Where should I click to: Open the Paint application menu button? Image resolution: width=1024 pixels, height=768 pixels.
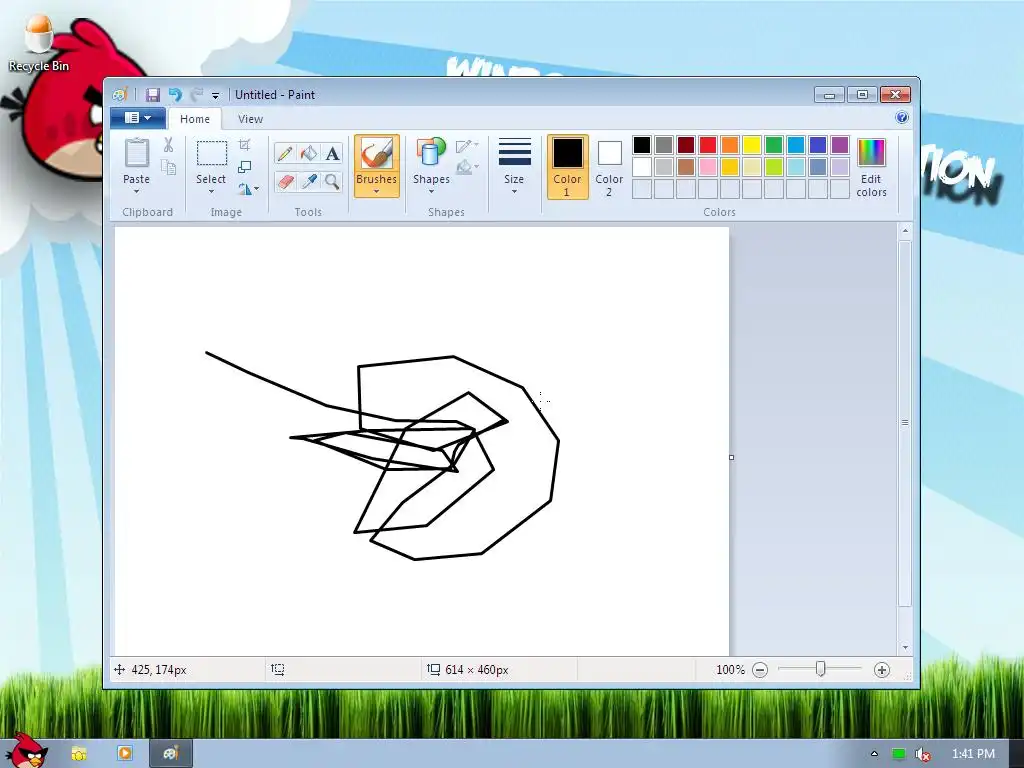pos(137,118)
